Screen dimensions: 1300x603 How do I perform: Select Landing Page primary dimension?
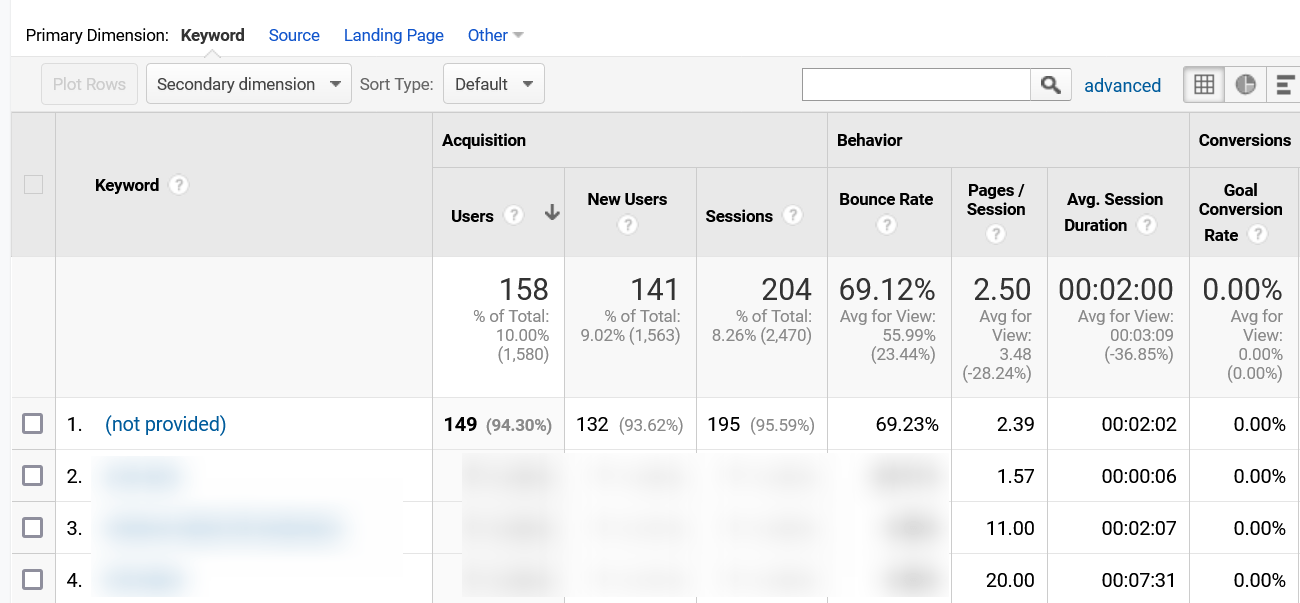click(393, 36)
